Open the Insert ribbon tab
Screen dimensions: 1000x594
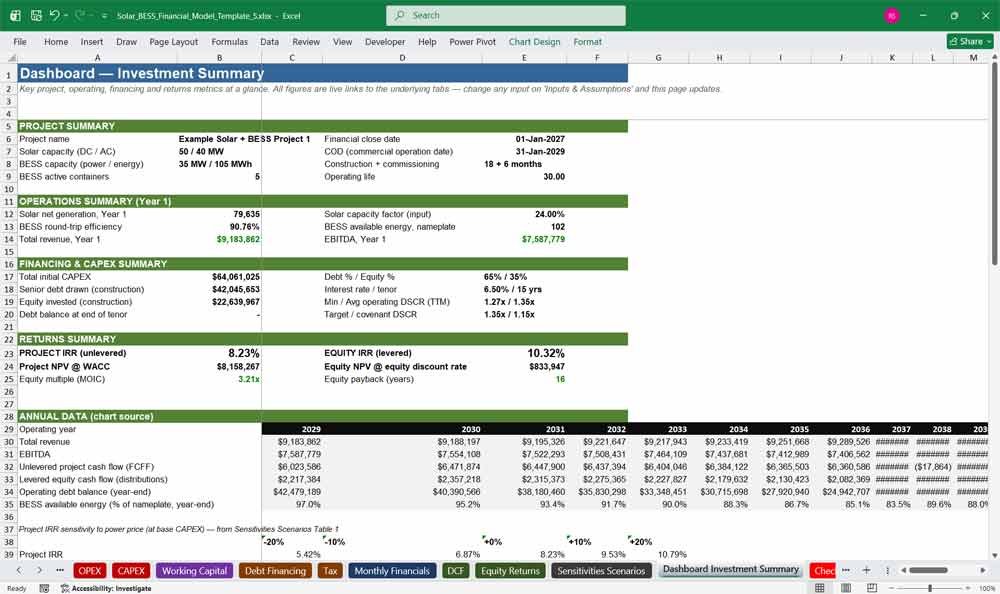coord(91,41)
